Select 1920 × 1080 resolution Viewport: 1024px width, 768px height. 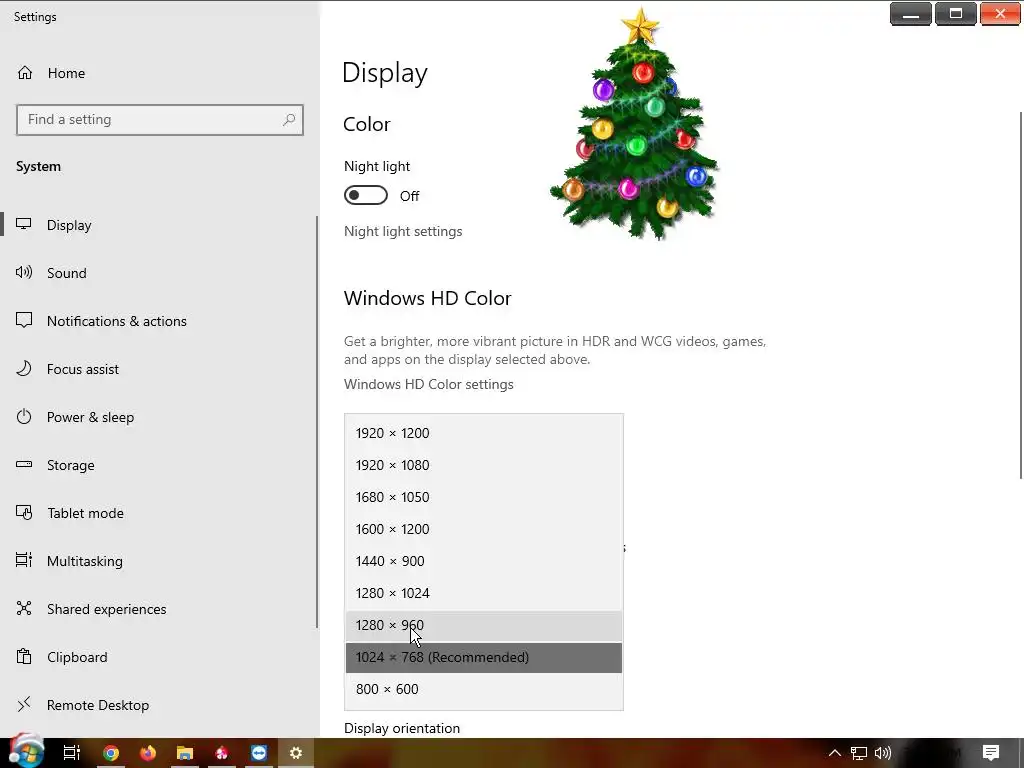point(484,465)
